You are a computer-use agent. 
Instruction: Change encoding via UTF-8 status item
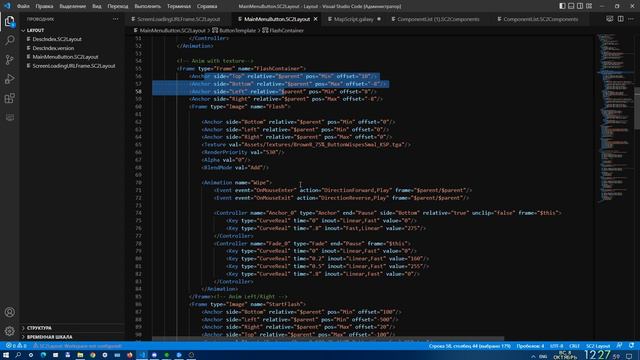click(x=556, y=346)
